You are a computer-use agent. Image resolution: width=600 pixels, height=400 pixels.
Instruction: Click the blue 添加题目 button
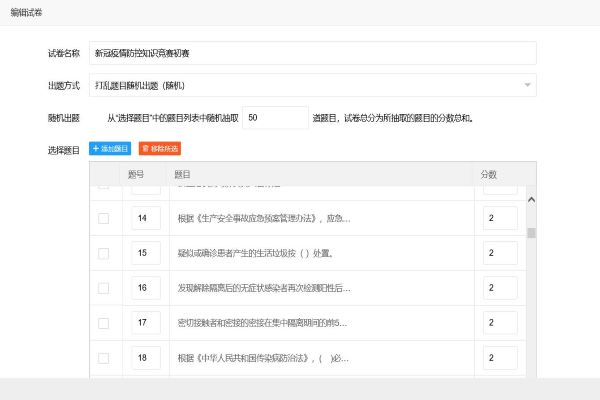[x=111, y=148]
